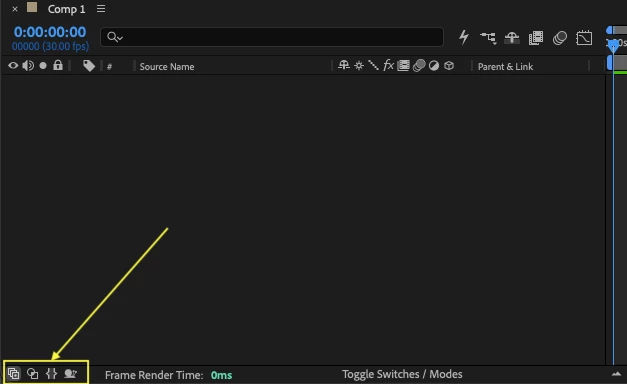The image size is (627, 384).
Task: Click the blue current-time indicator playhead
Action: tap(613, 46)
